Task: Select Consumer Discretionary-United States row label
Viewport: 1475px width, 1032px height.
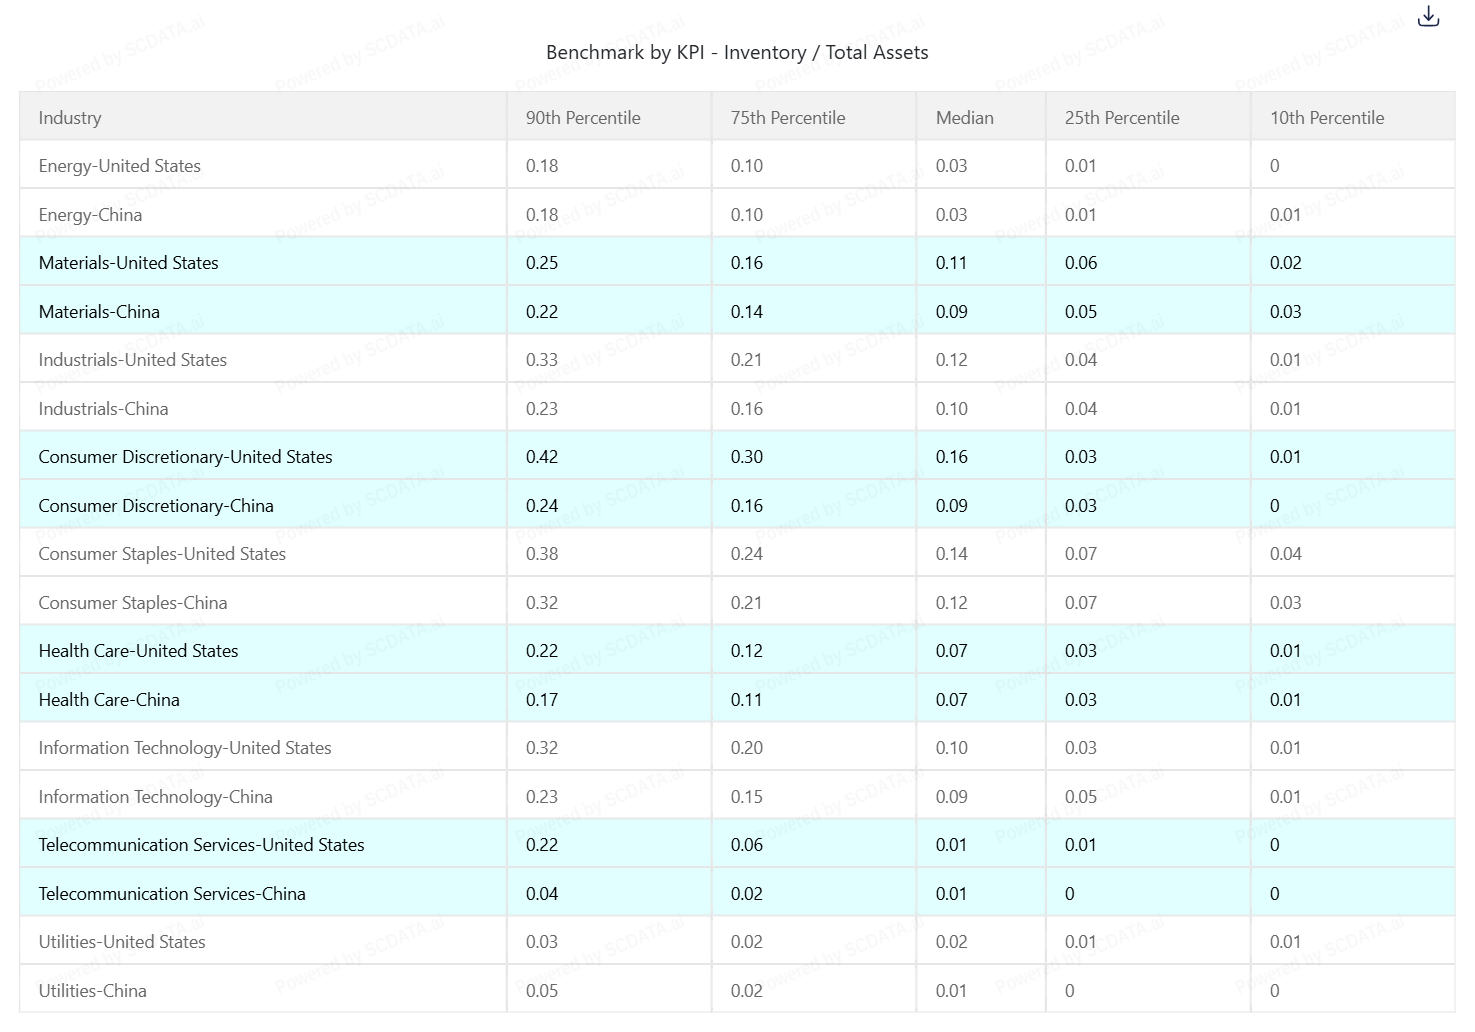Action: pos(185,457)
